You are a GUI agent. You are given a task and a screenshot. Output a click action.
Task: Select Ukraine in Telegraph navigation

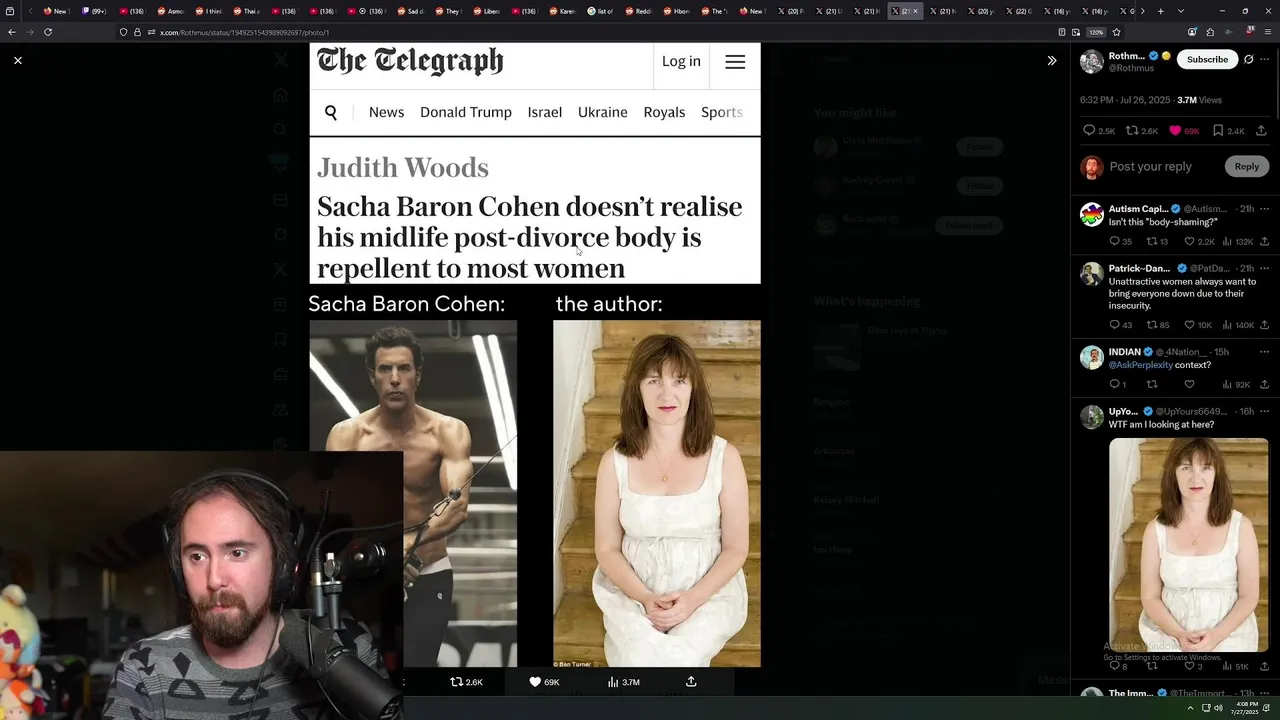pos(603,112)
